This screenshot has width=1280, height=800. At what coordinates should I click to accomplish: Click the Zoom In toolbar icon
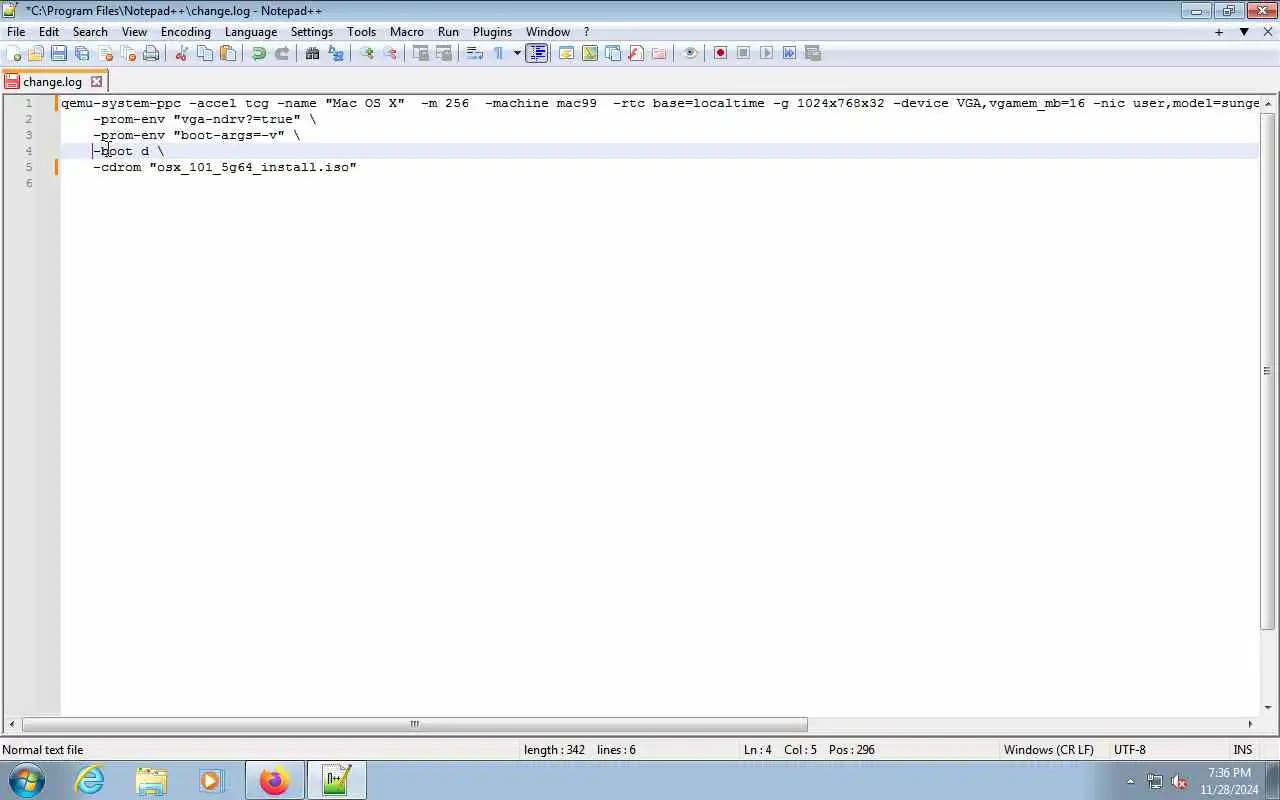click(367, 53)
